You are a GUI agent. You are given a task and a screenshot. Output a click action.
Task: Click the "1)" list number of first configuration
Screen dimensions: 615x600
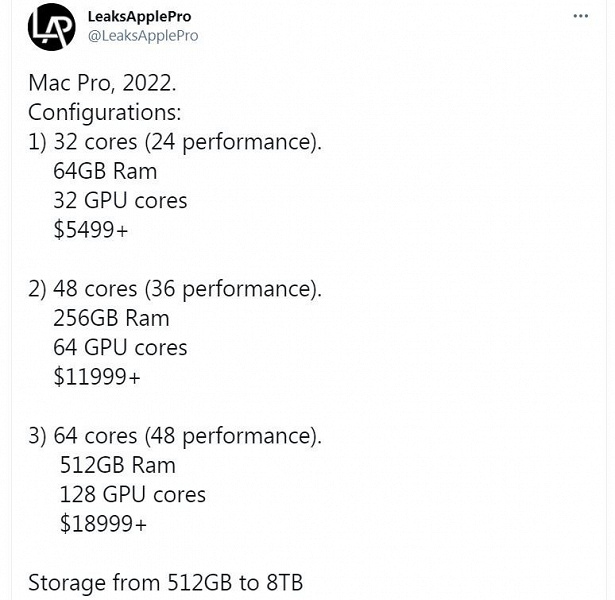37,142
